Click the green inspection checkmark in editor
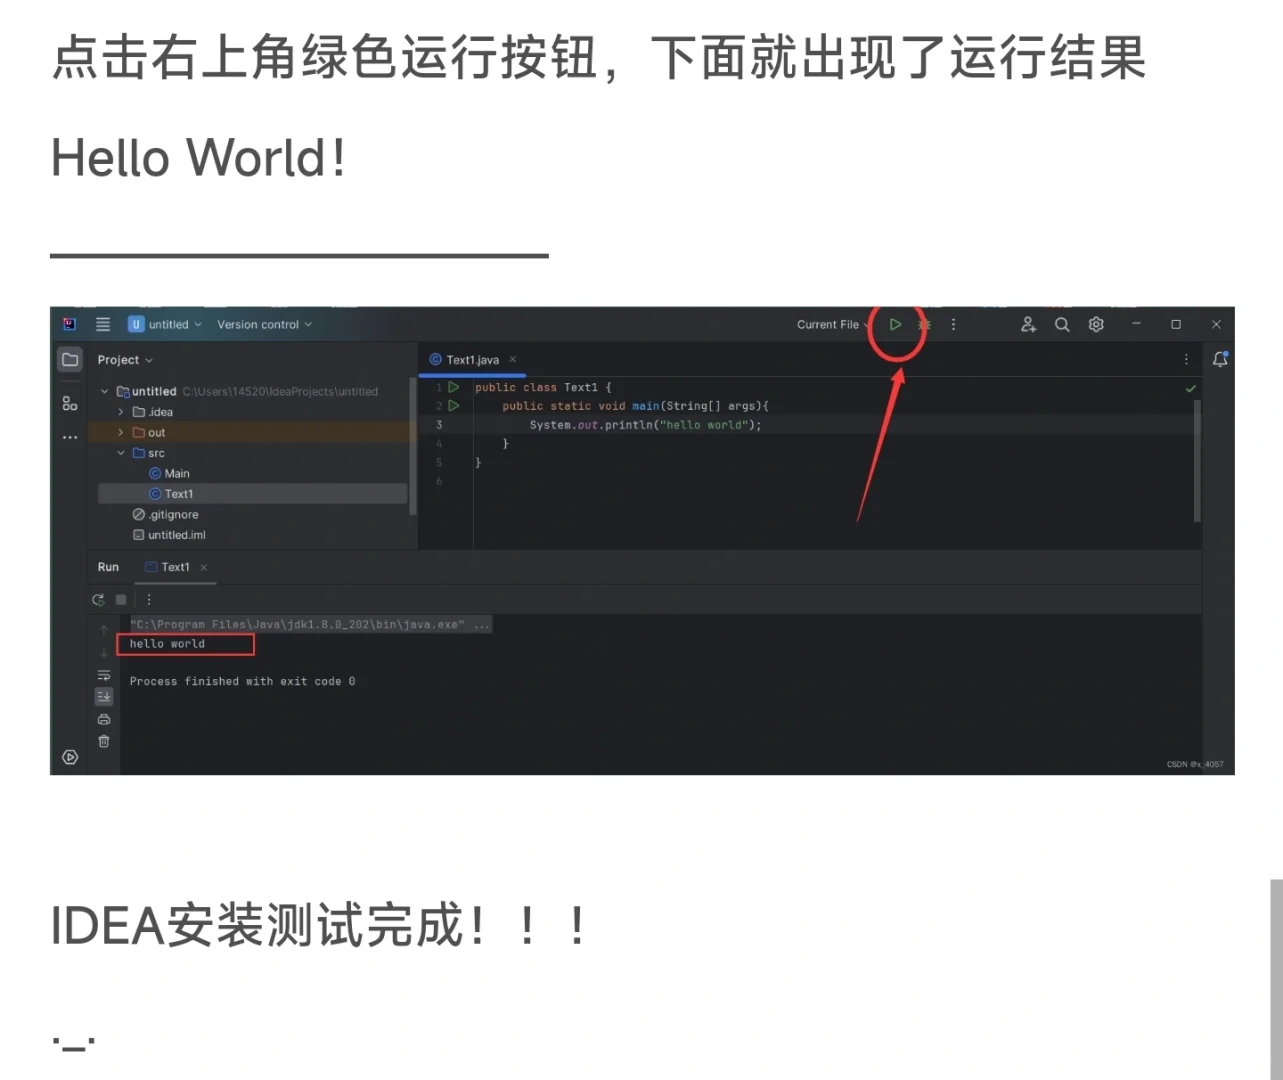The image size is (1283, 1080). [1190, 388]
